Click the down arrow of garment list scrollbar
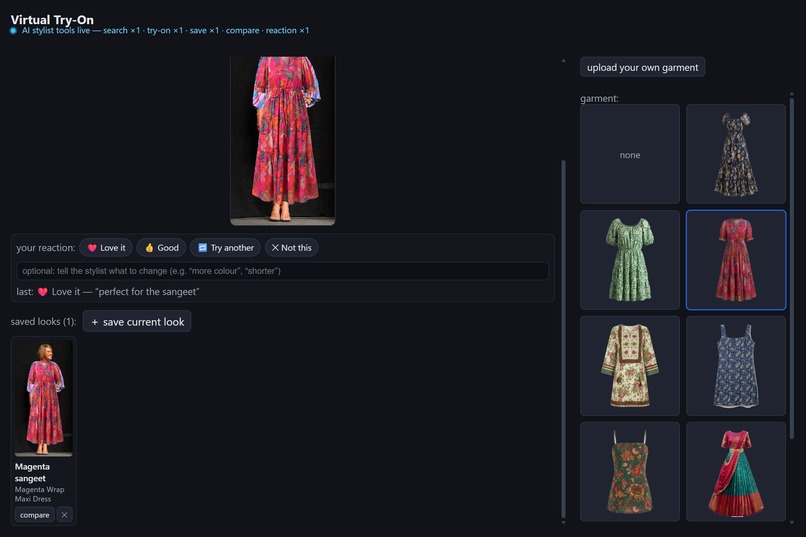The height and width of the screenshot is (537, 806). coord(792,523)
